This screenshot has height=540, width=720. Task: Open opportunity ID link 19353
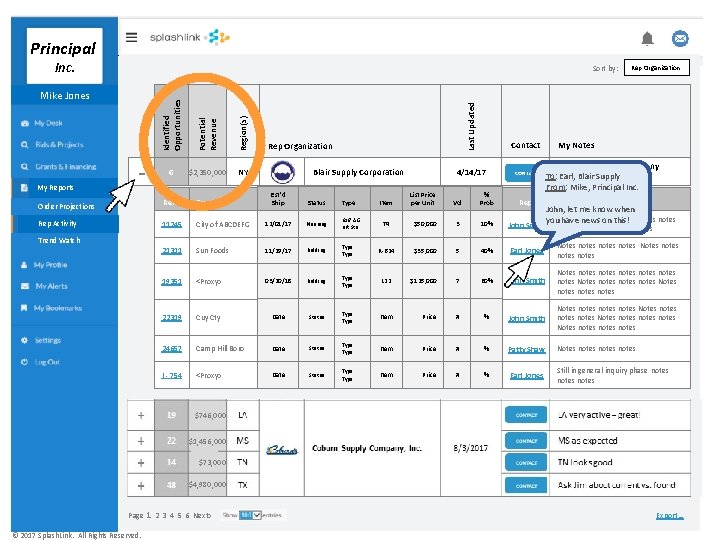point(171,281)
